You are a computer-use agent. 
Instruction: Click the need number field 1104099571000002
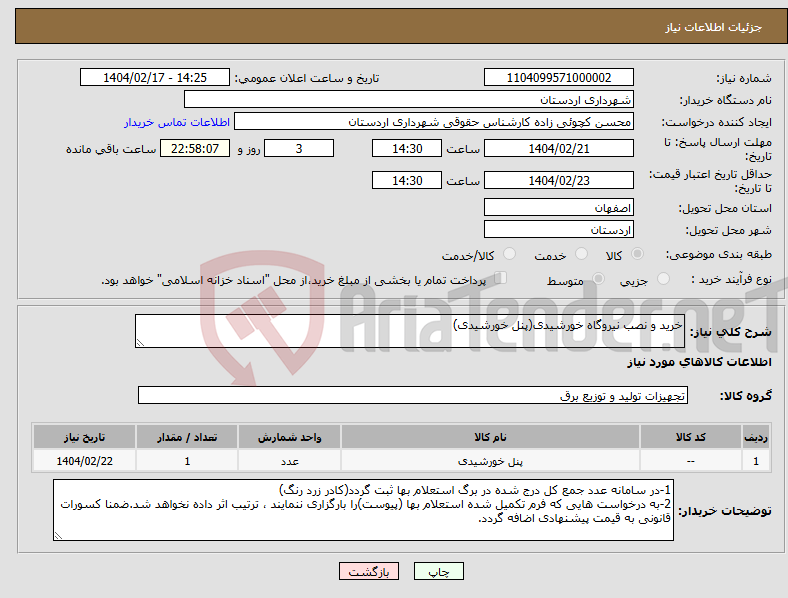click(x=559, y=77)
